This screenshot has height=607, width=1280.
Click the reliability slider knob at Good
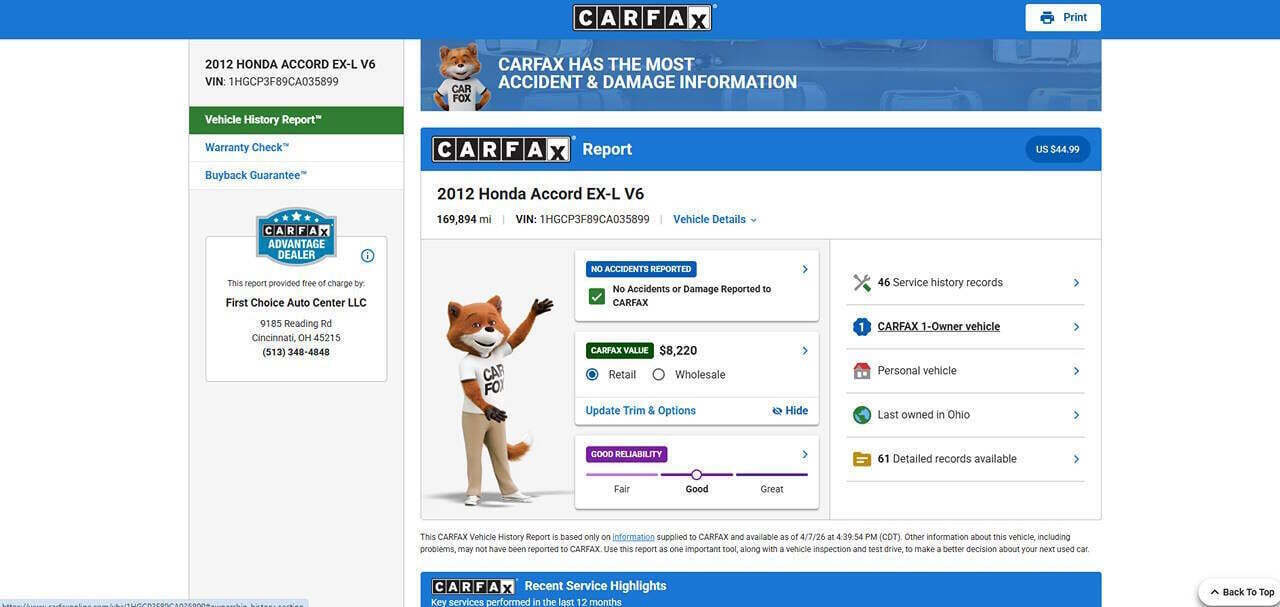[x=697, y=475]
